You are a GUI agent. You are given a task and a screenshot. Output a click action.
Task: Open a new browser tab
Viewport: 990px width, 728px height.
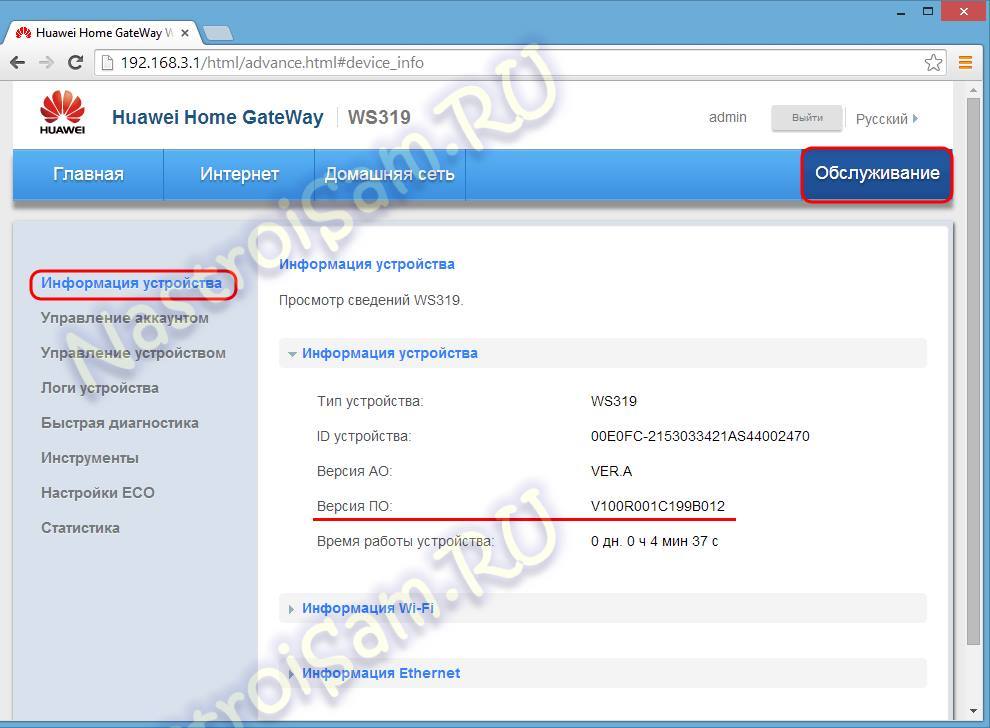click(x=217, y=33)
